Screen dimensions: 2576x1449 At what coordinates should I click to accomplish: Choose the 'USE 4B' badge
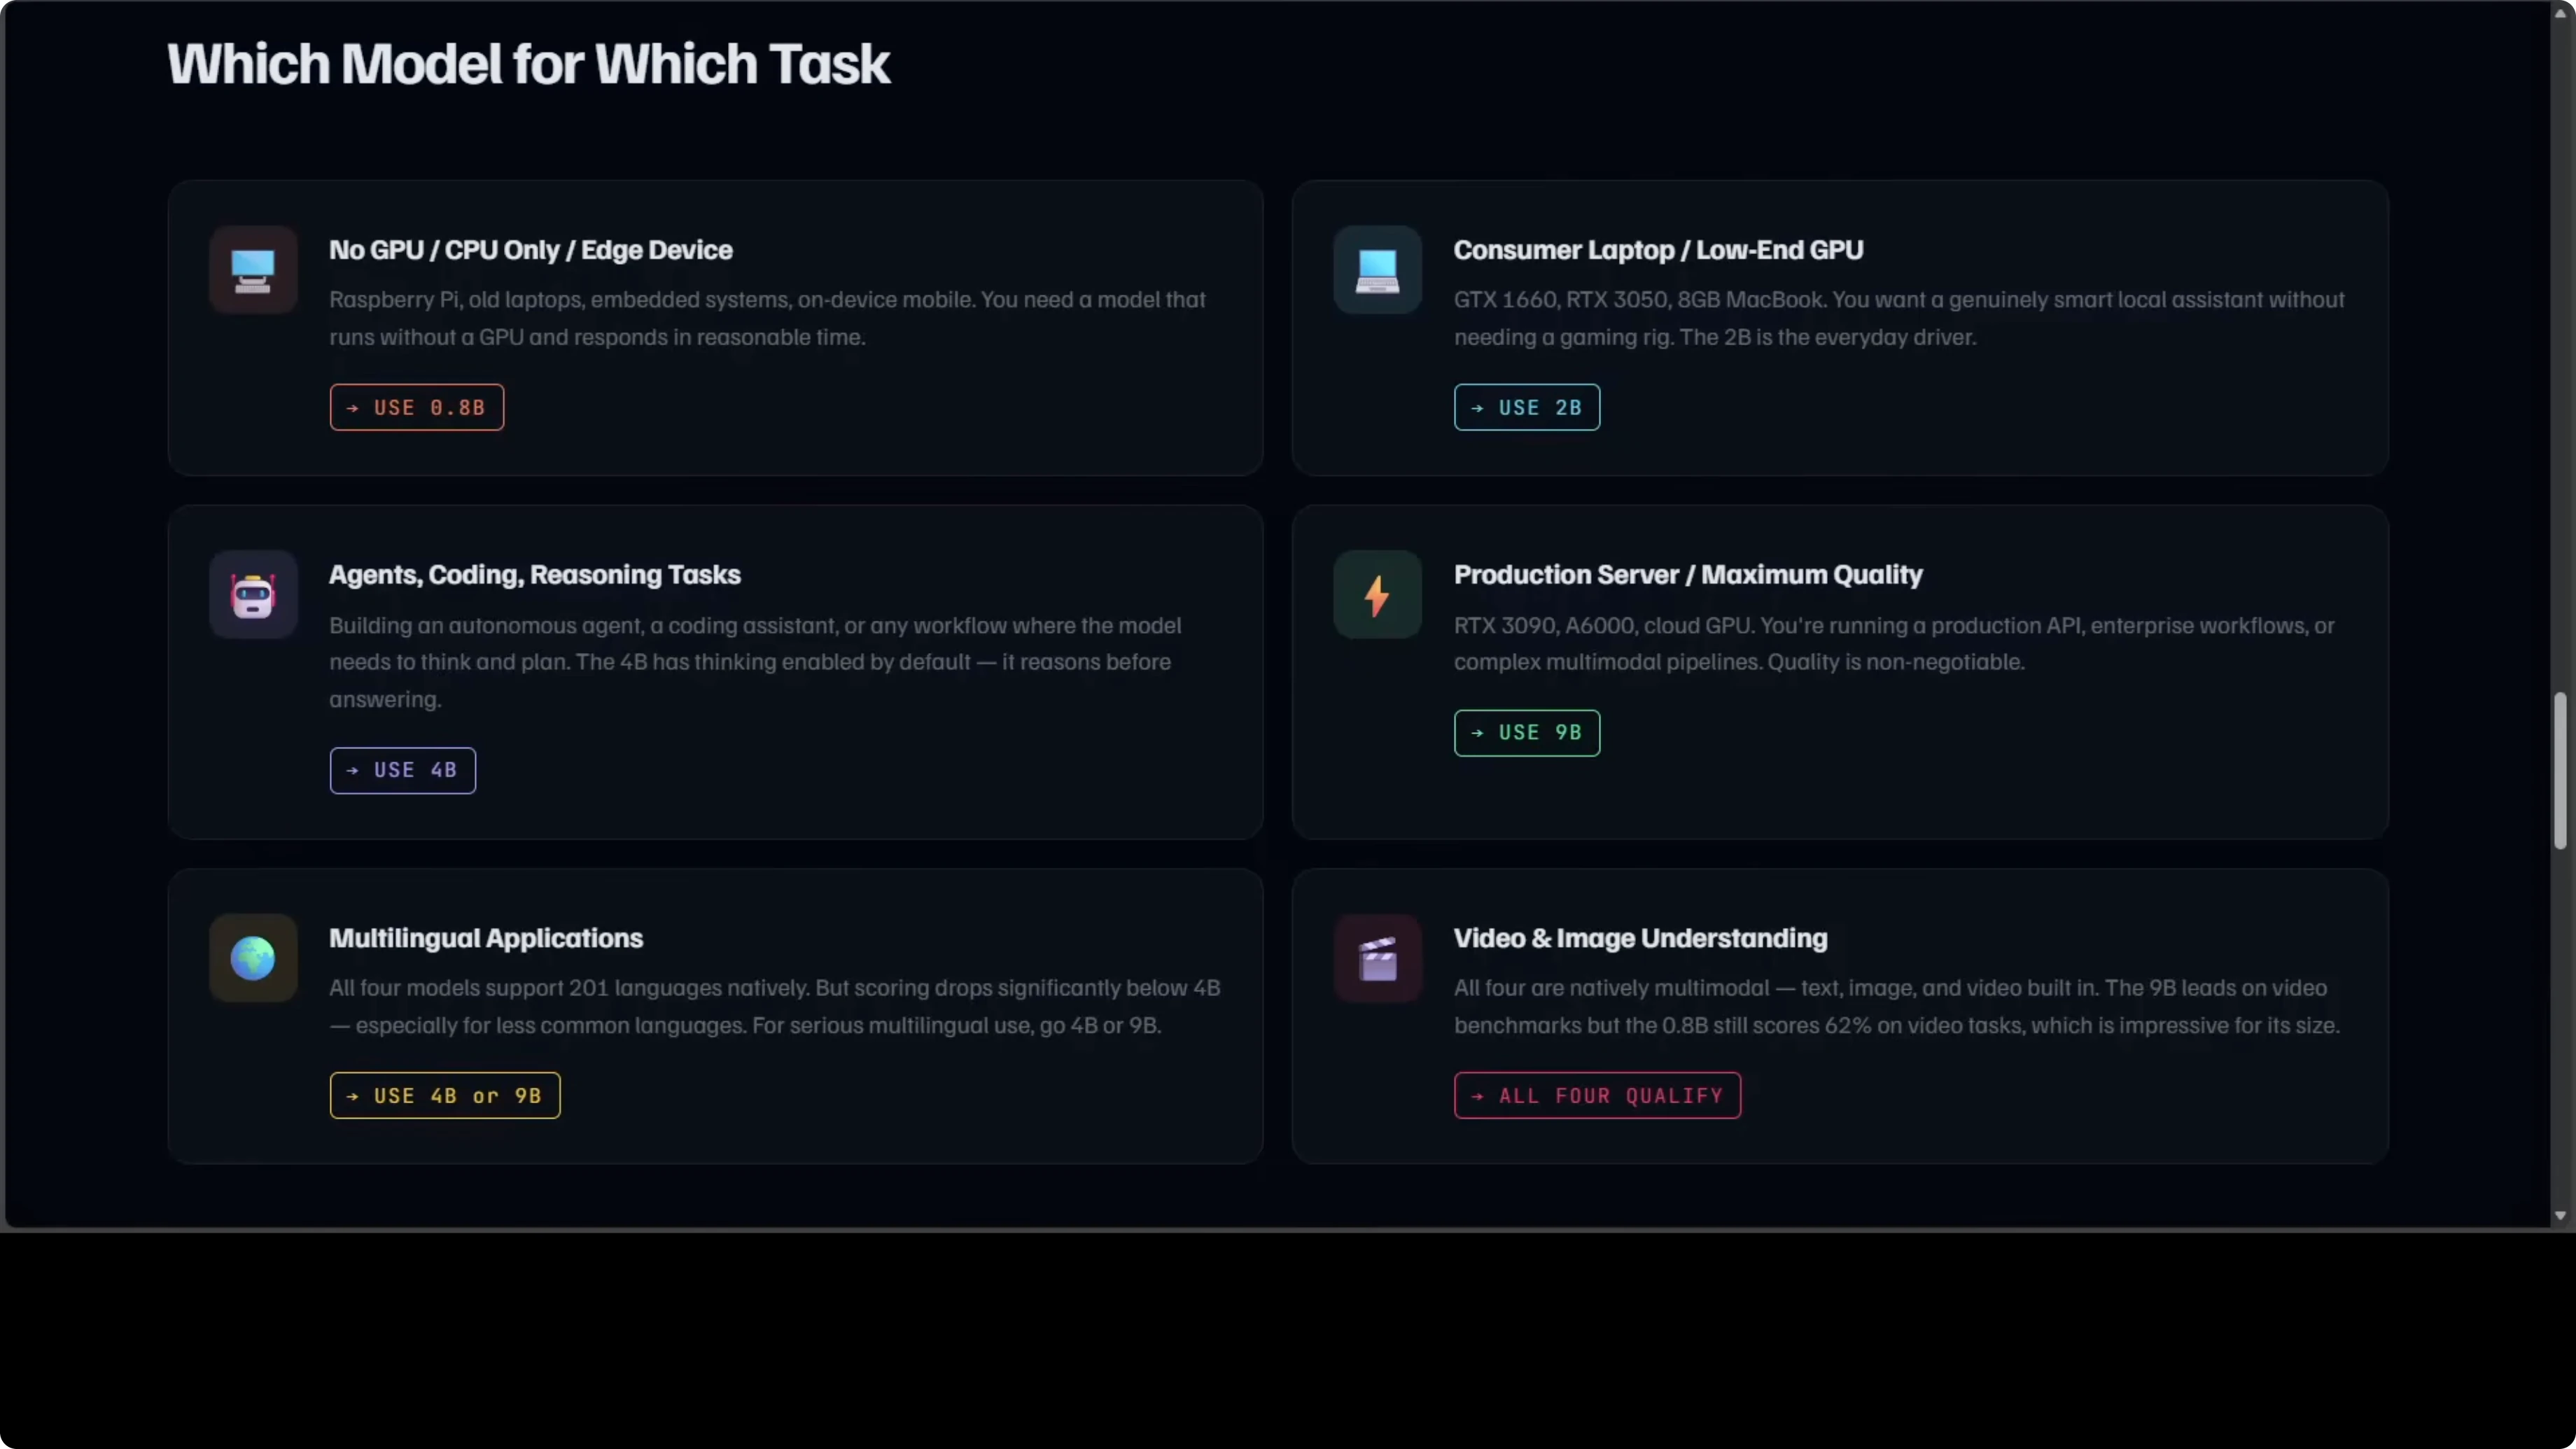[x=402, y=770]
